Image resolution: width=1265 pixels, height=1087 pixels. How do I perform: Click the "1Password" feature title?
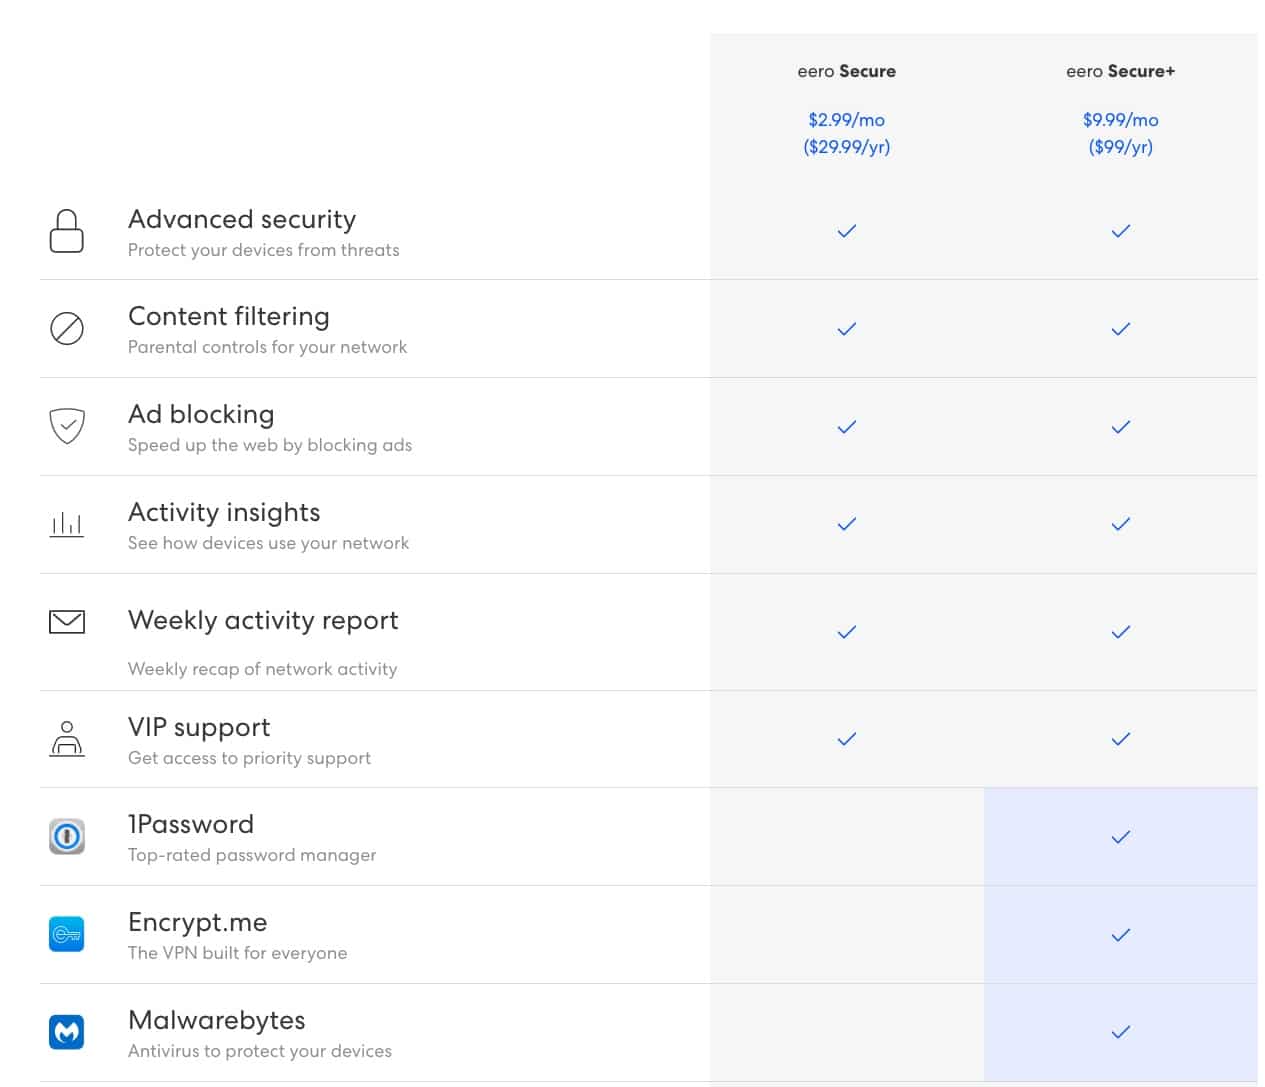click(191, 824)
